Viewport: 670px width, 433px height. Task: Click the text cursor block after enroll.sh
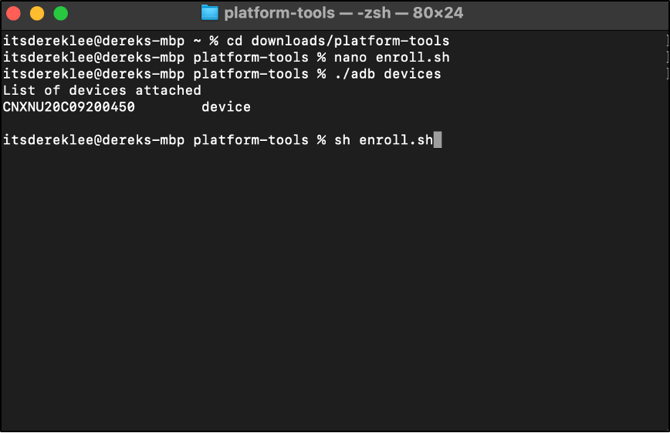point(438,140)
